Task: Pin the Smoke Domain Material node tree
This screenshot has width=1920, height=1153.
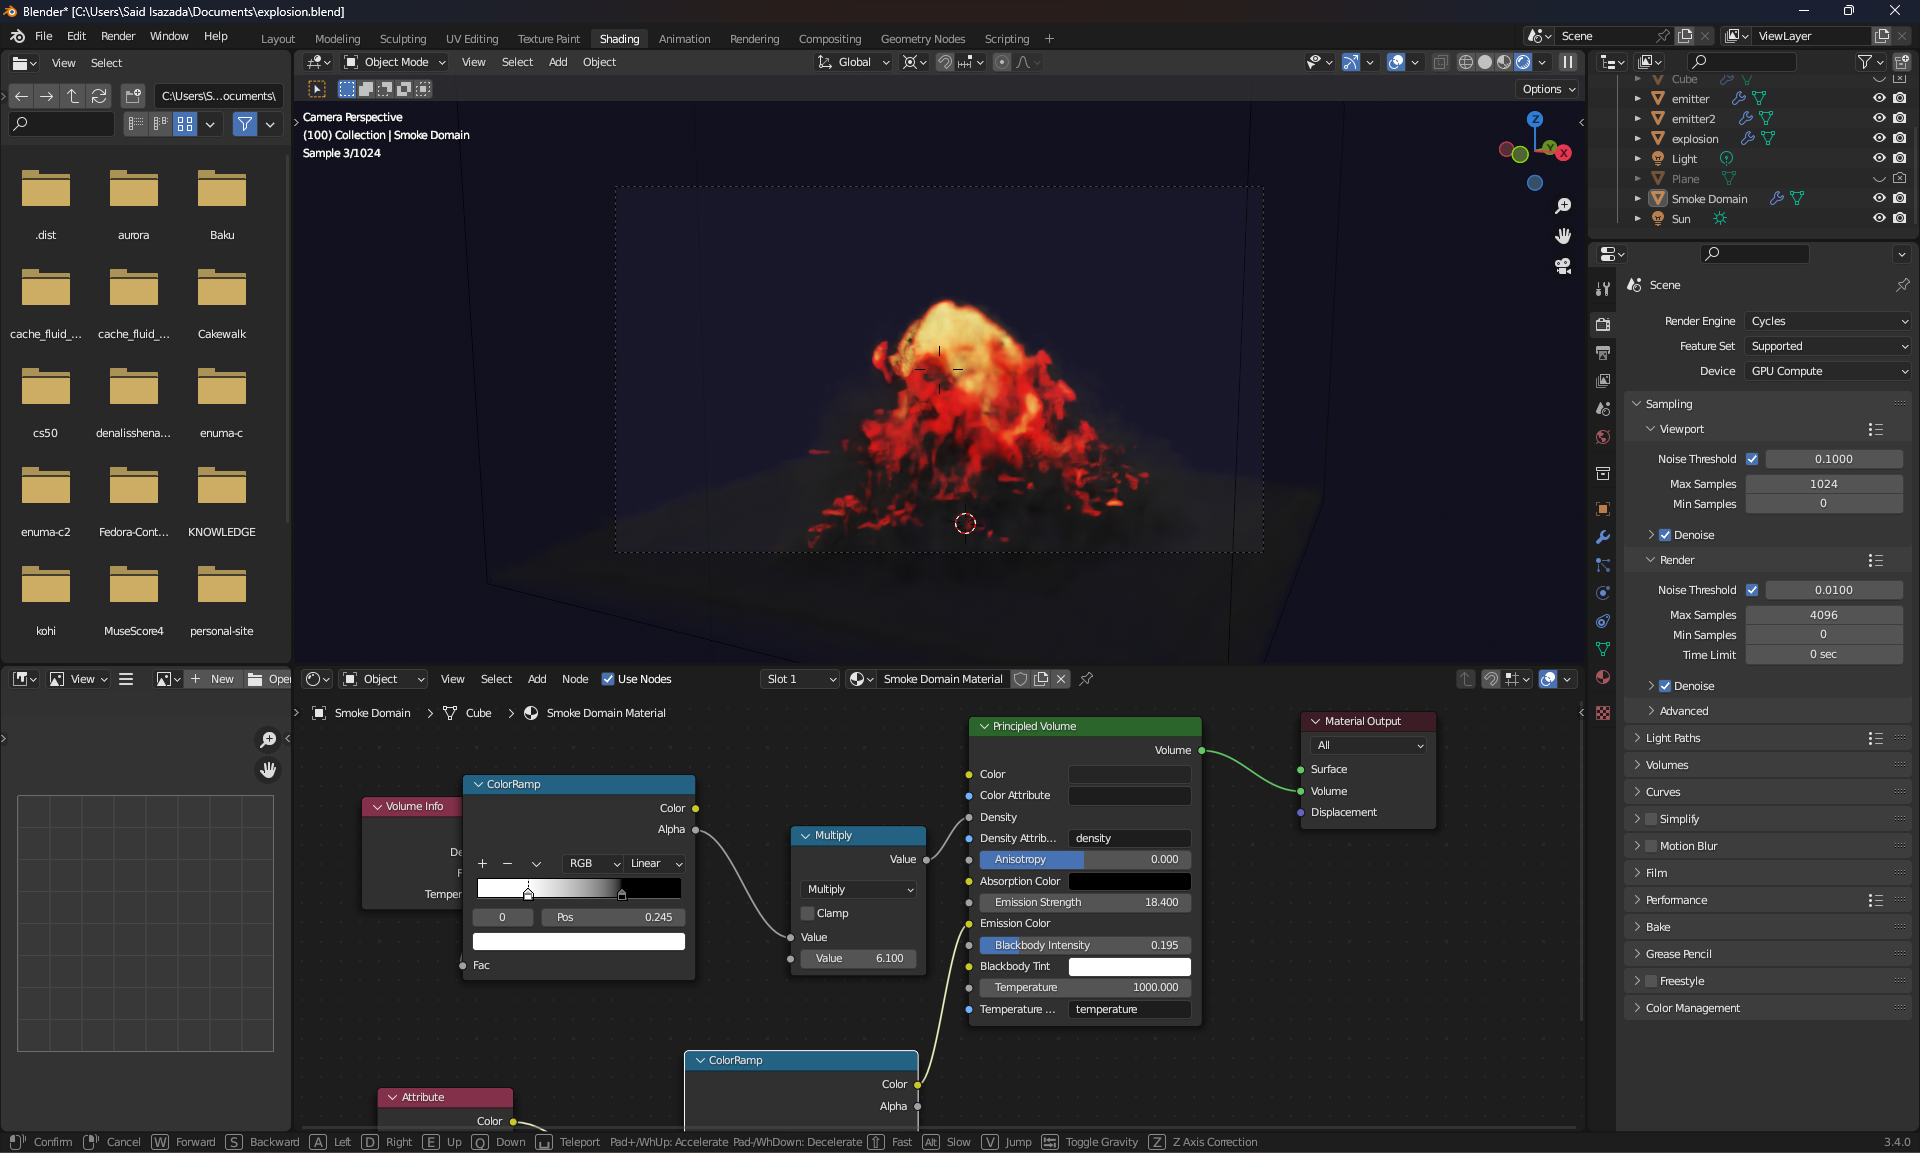Action: (x=1086, y=679)
